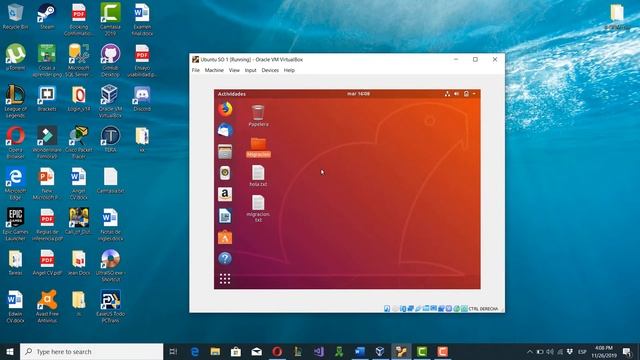The height and width of the screenshot is (360, 640).
Task: Open Thunderbird mail in the Ubuntu dock
Action: 225,131
